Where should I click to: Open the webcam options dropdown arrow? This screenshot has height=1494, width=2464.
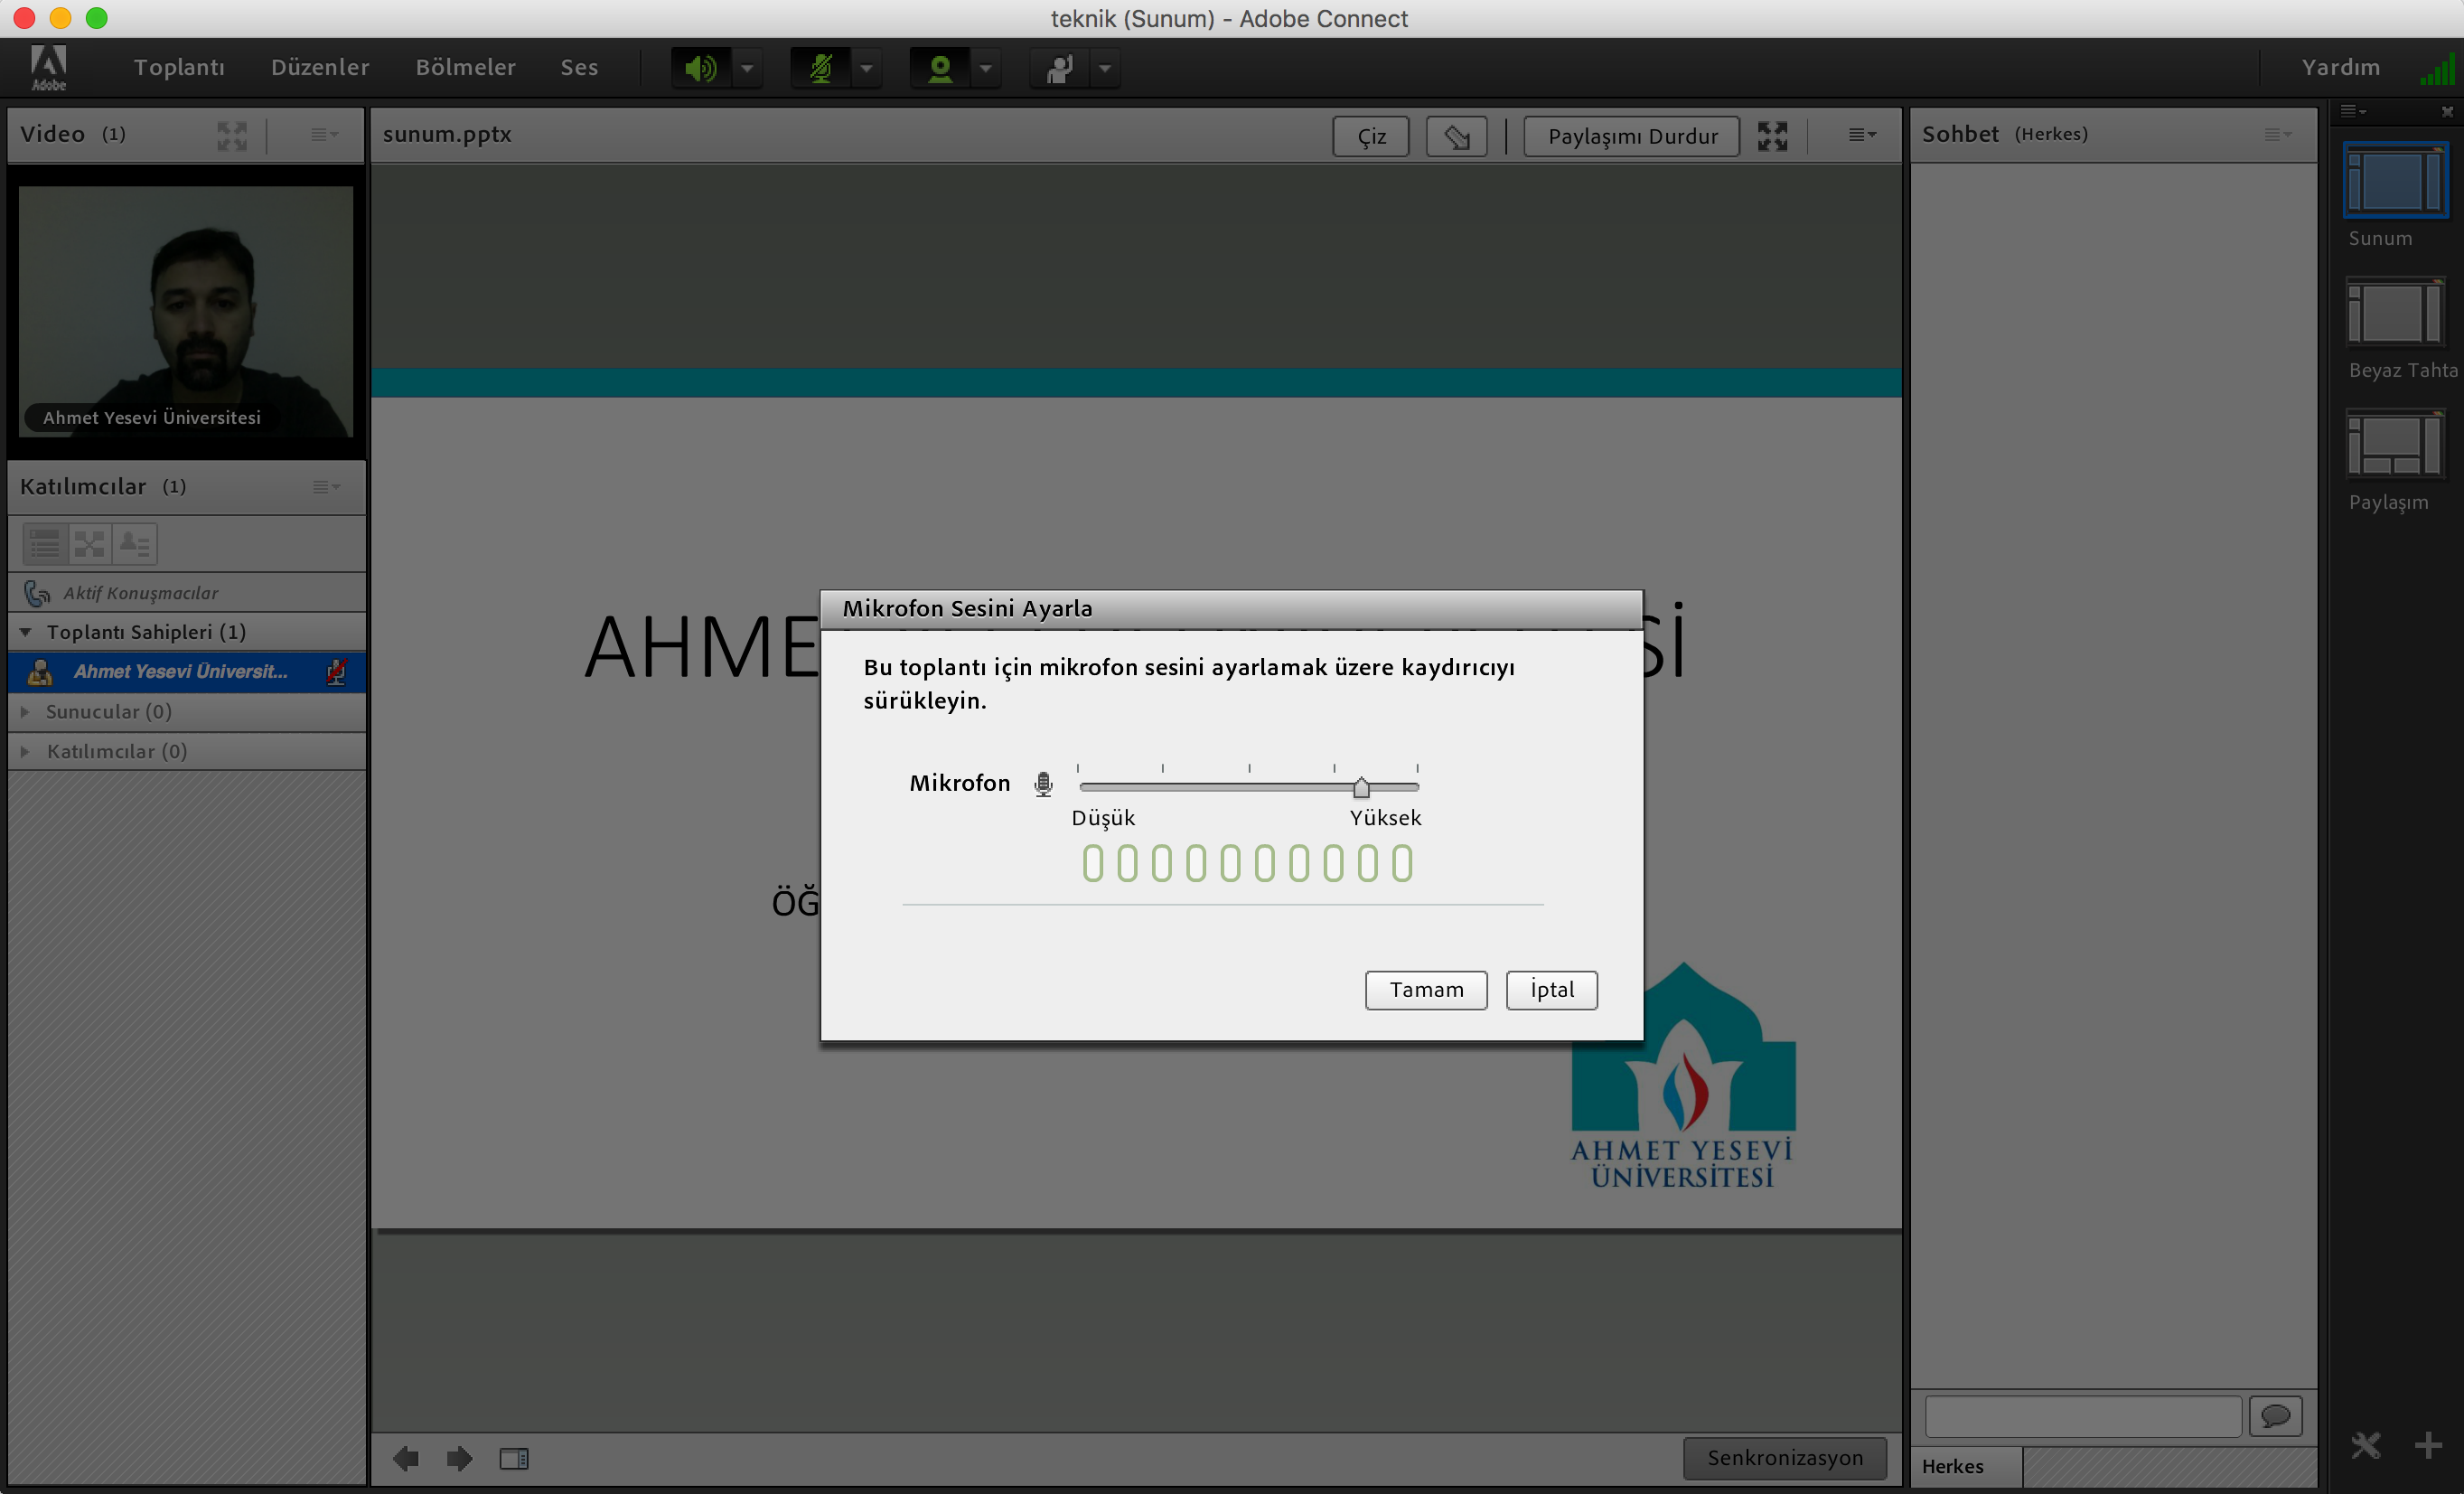(x=986, y=68)
